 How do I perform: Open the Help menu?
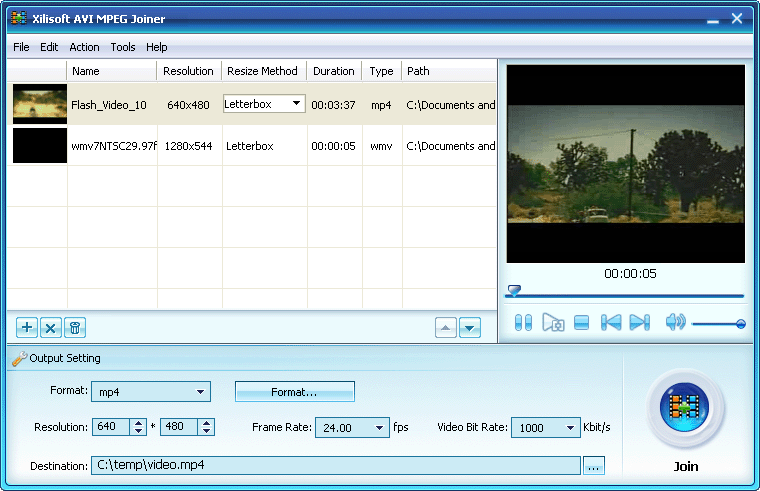click(157, 47)
